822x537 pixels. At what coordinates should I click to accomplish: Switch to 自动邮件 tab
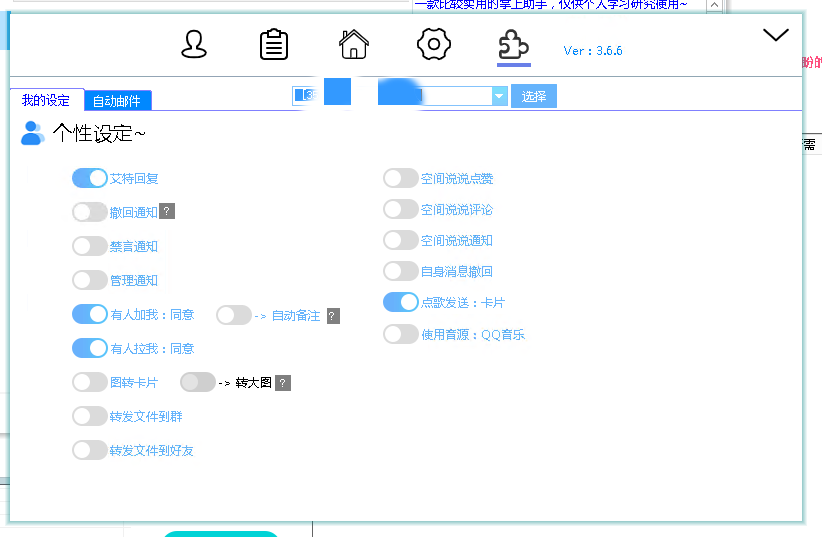(117, 101)
